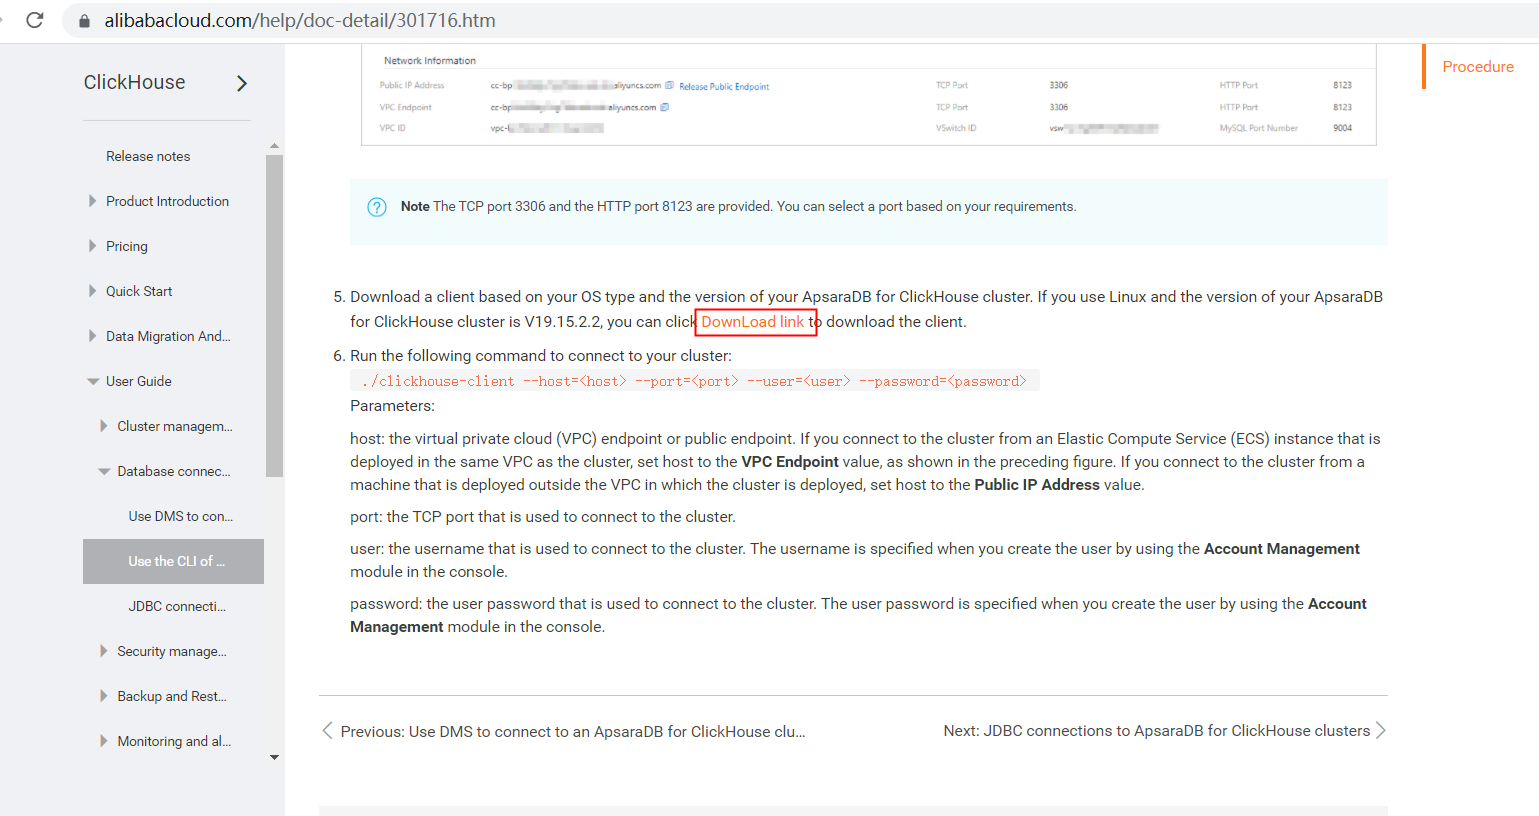Open Database connec... item

coord(174,471)
